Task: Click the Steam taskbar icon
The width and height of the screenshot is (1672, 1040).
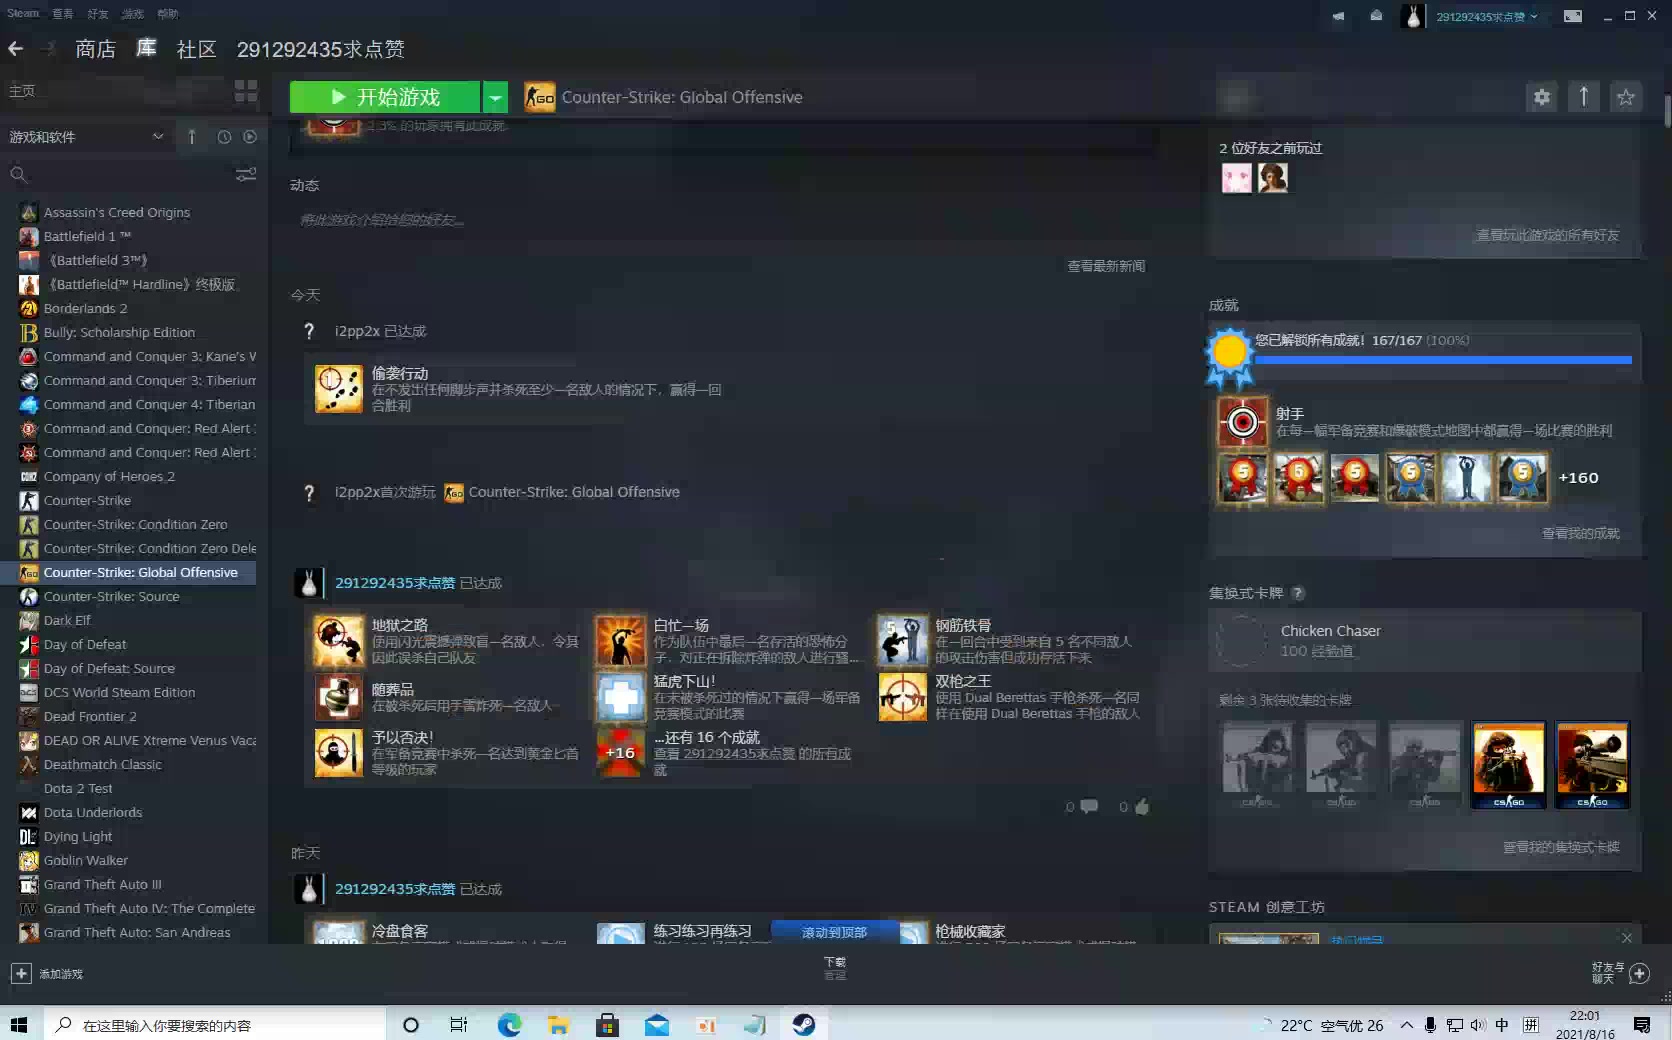Action: 804,1025
